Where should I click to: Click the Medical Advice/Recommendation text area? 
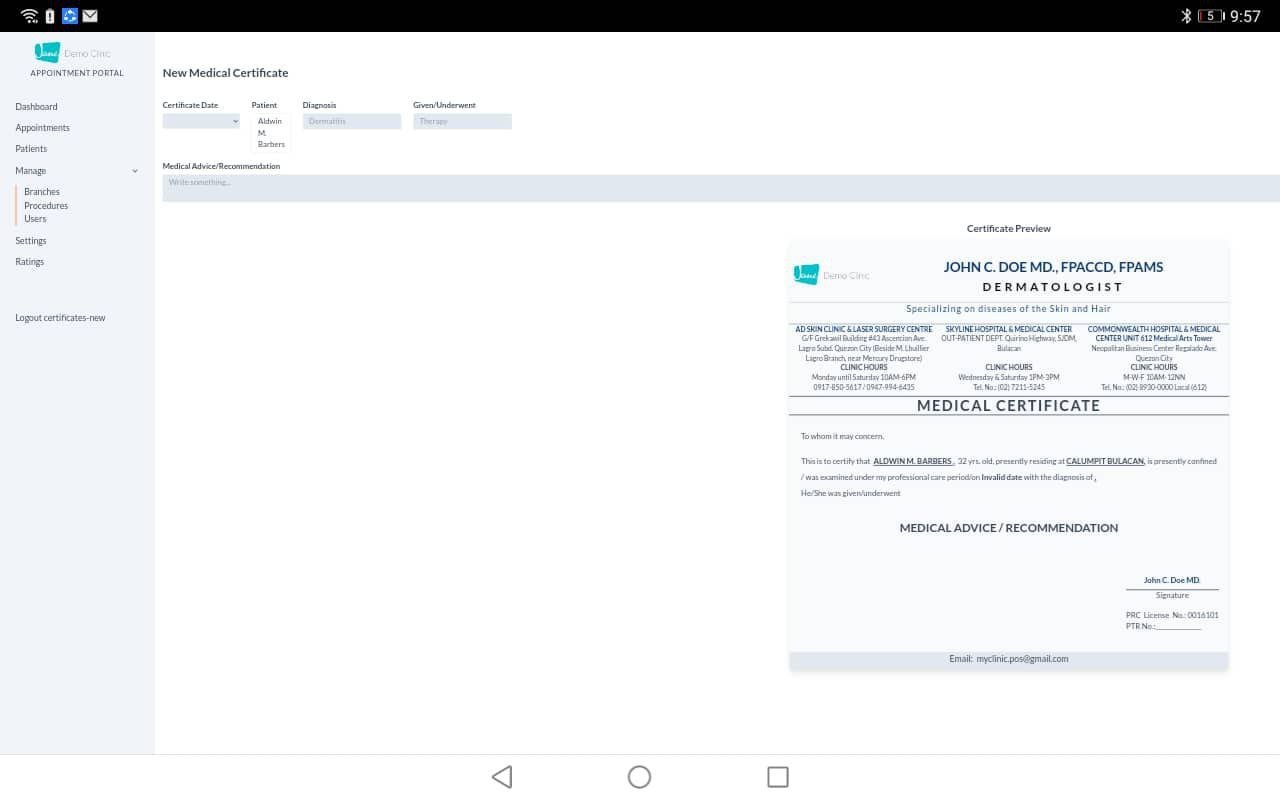click(x=720, y=188)
